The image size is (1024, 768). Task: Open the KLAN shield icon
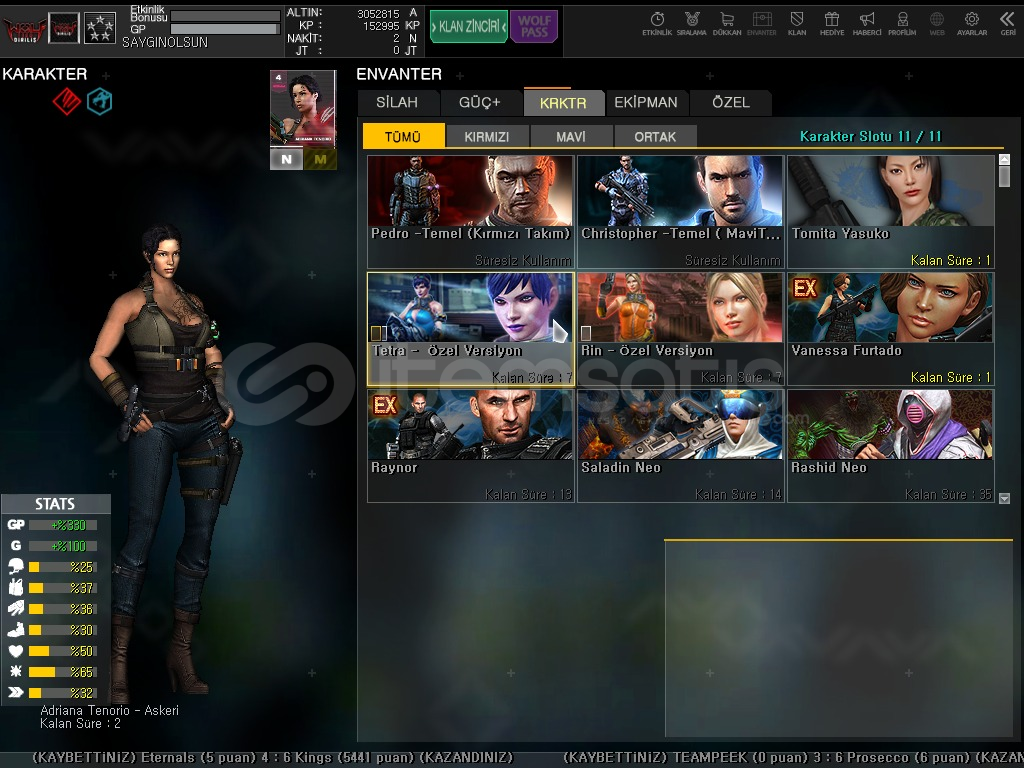(x=797, y=24)
